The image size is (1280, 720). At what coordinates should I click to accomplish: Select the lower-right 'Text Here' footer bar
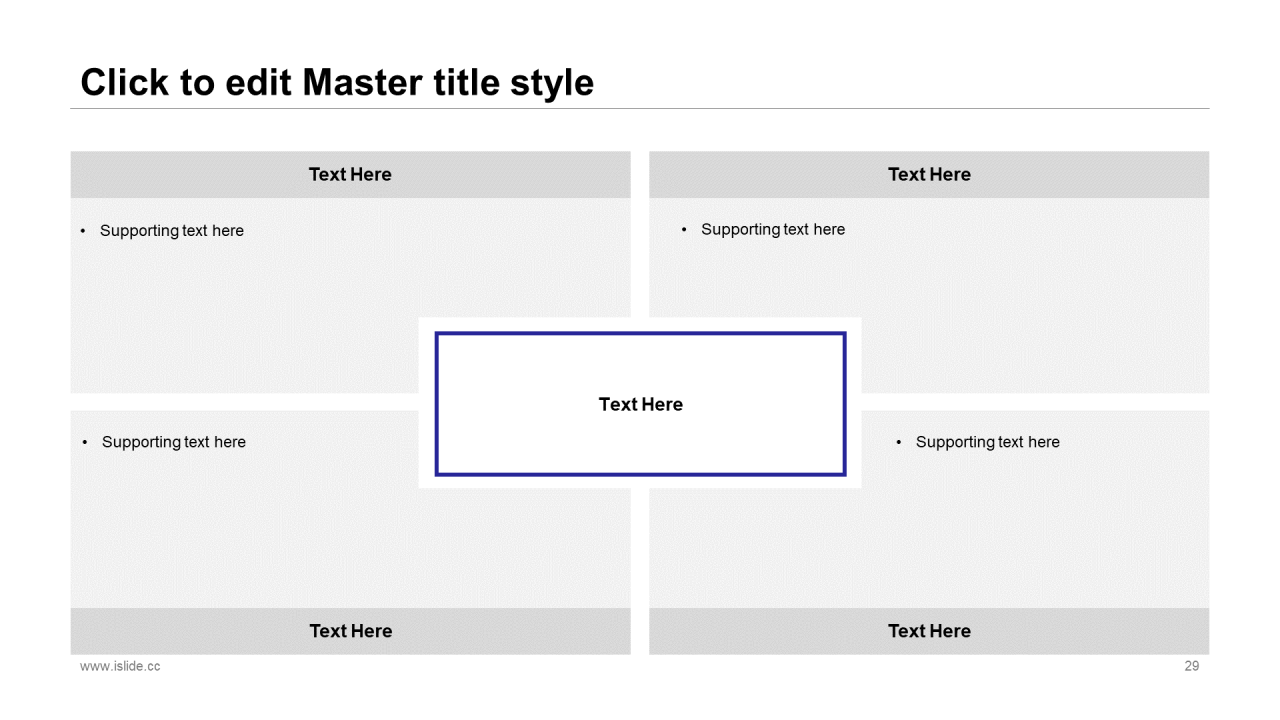929,631
